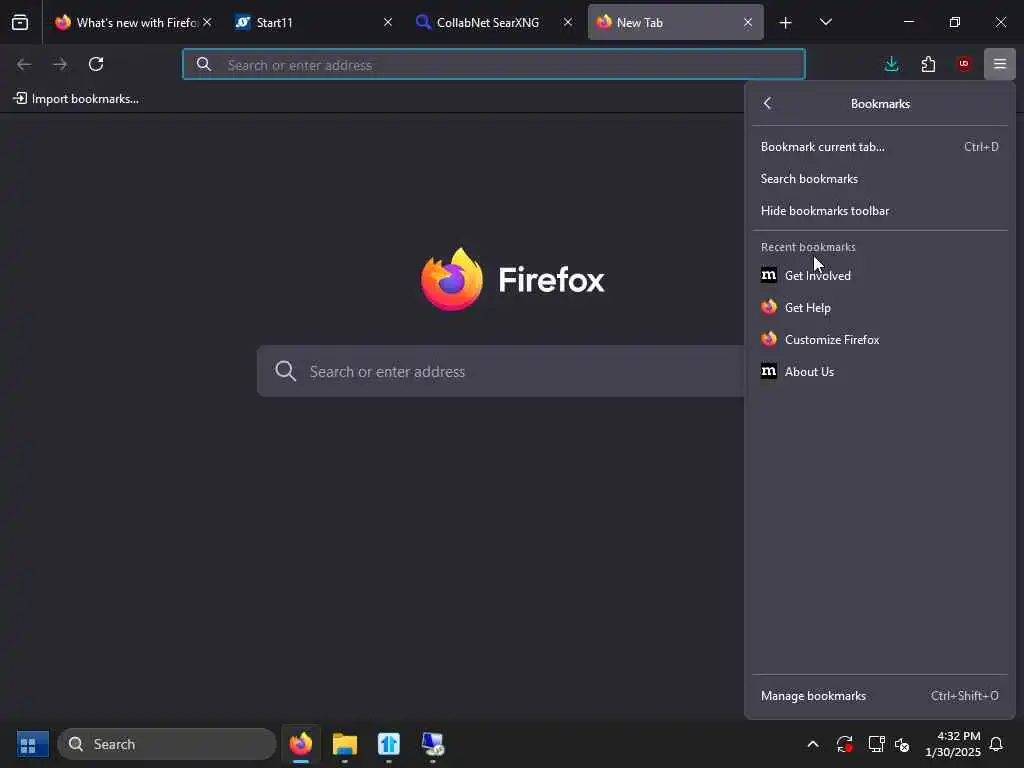This screenshot has height=768, width=1024.
Task: Show hidden system tray icons
Action: pyautogui.click(x=813, y=744)
